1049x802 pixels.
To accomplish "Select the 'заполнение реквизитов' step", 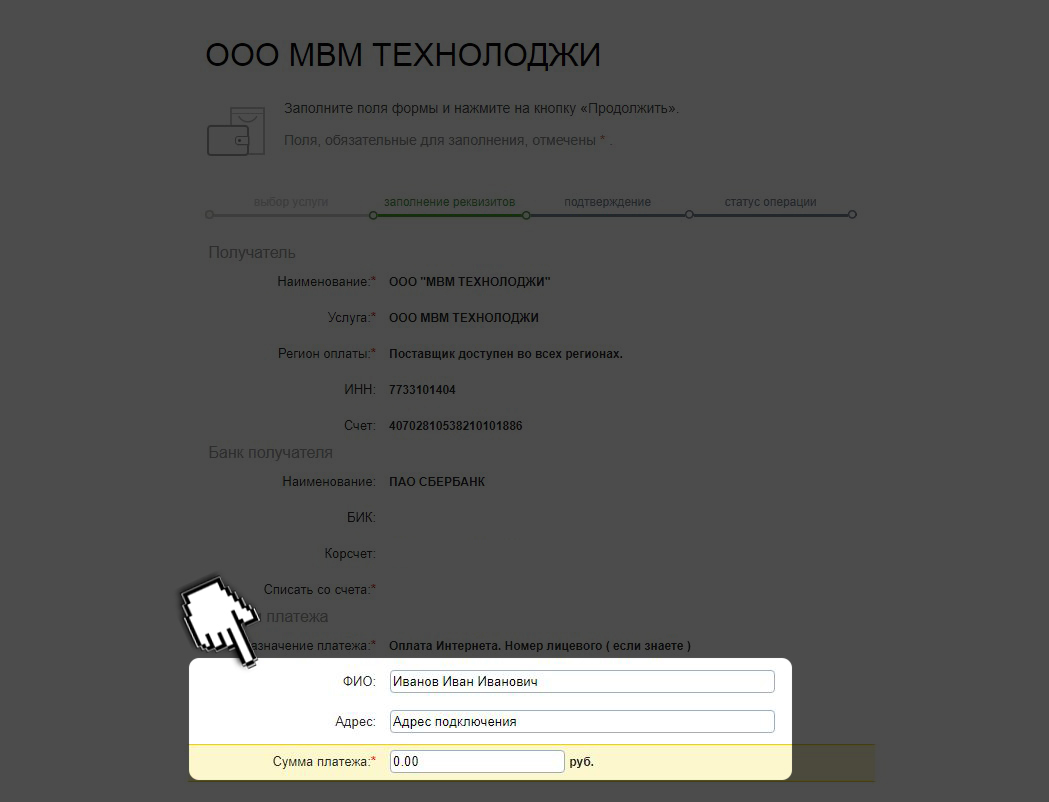I will click(450, 202).
